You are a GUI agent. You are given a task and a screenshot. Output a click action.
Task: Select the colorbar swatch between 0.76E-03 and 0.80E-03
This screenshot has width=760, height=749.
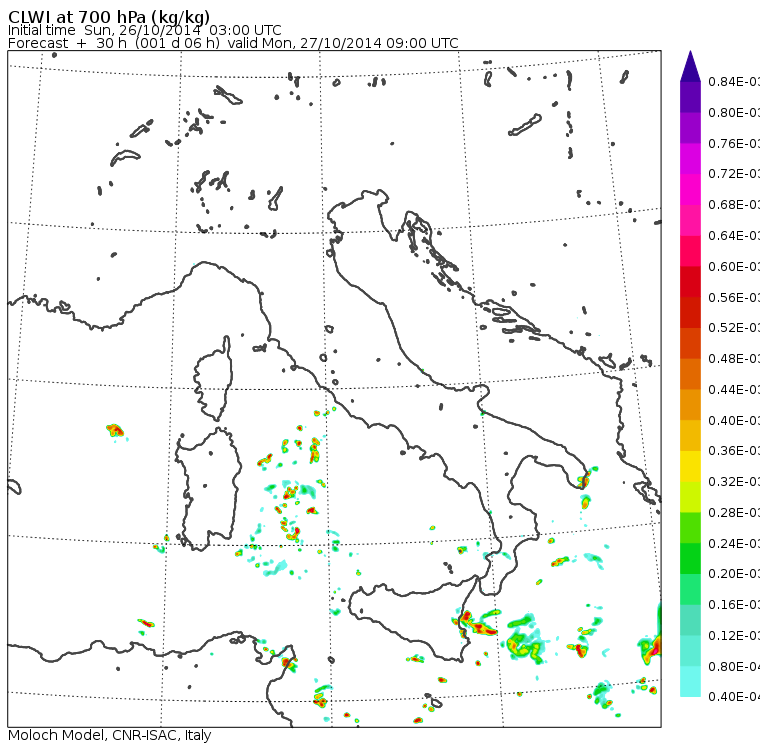coord(690,128)
